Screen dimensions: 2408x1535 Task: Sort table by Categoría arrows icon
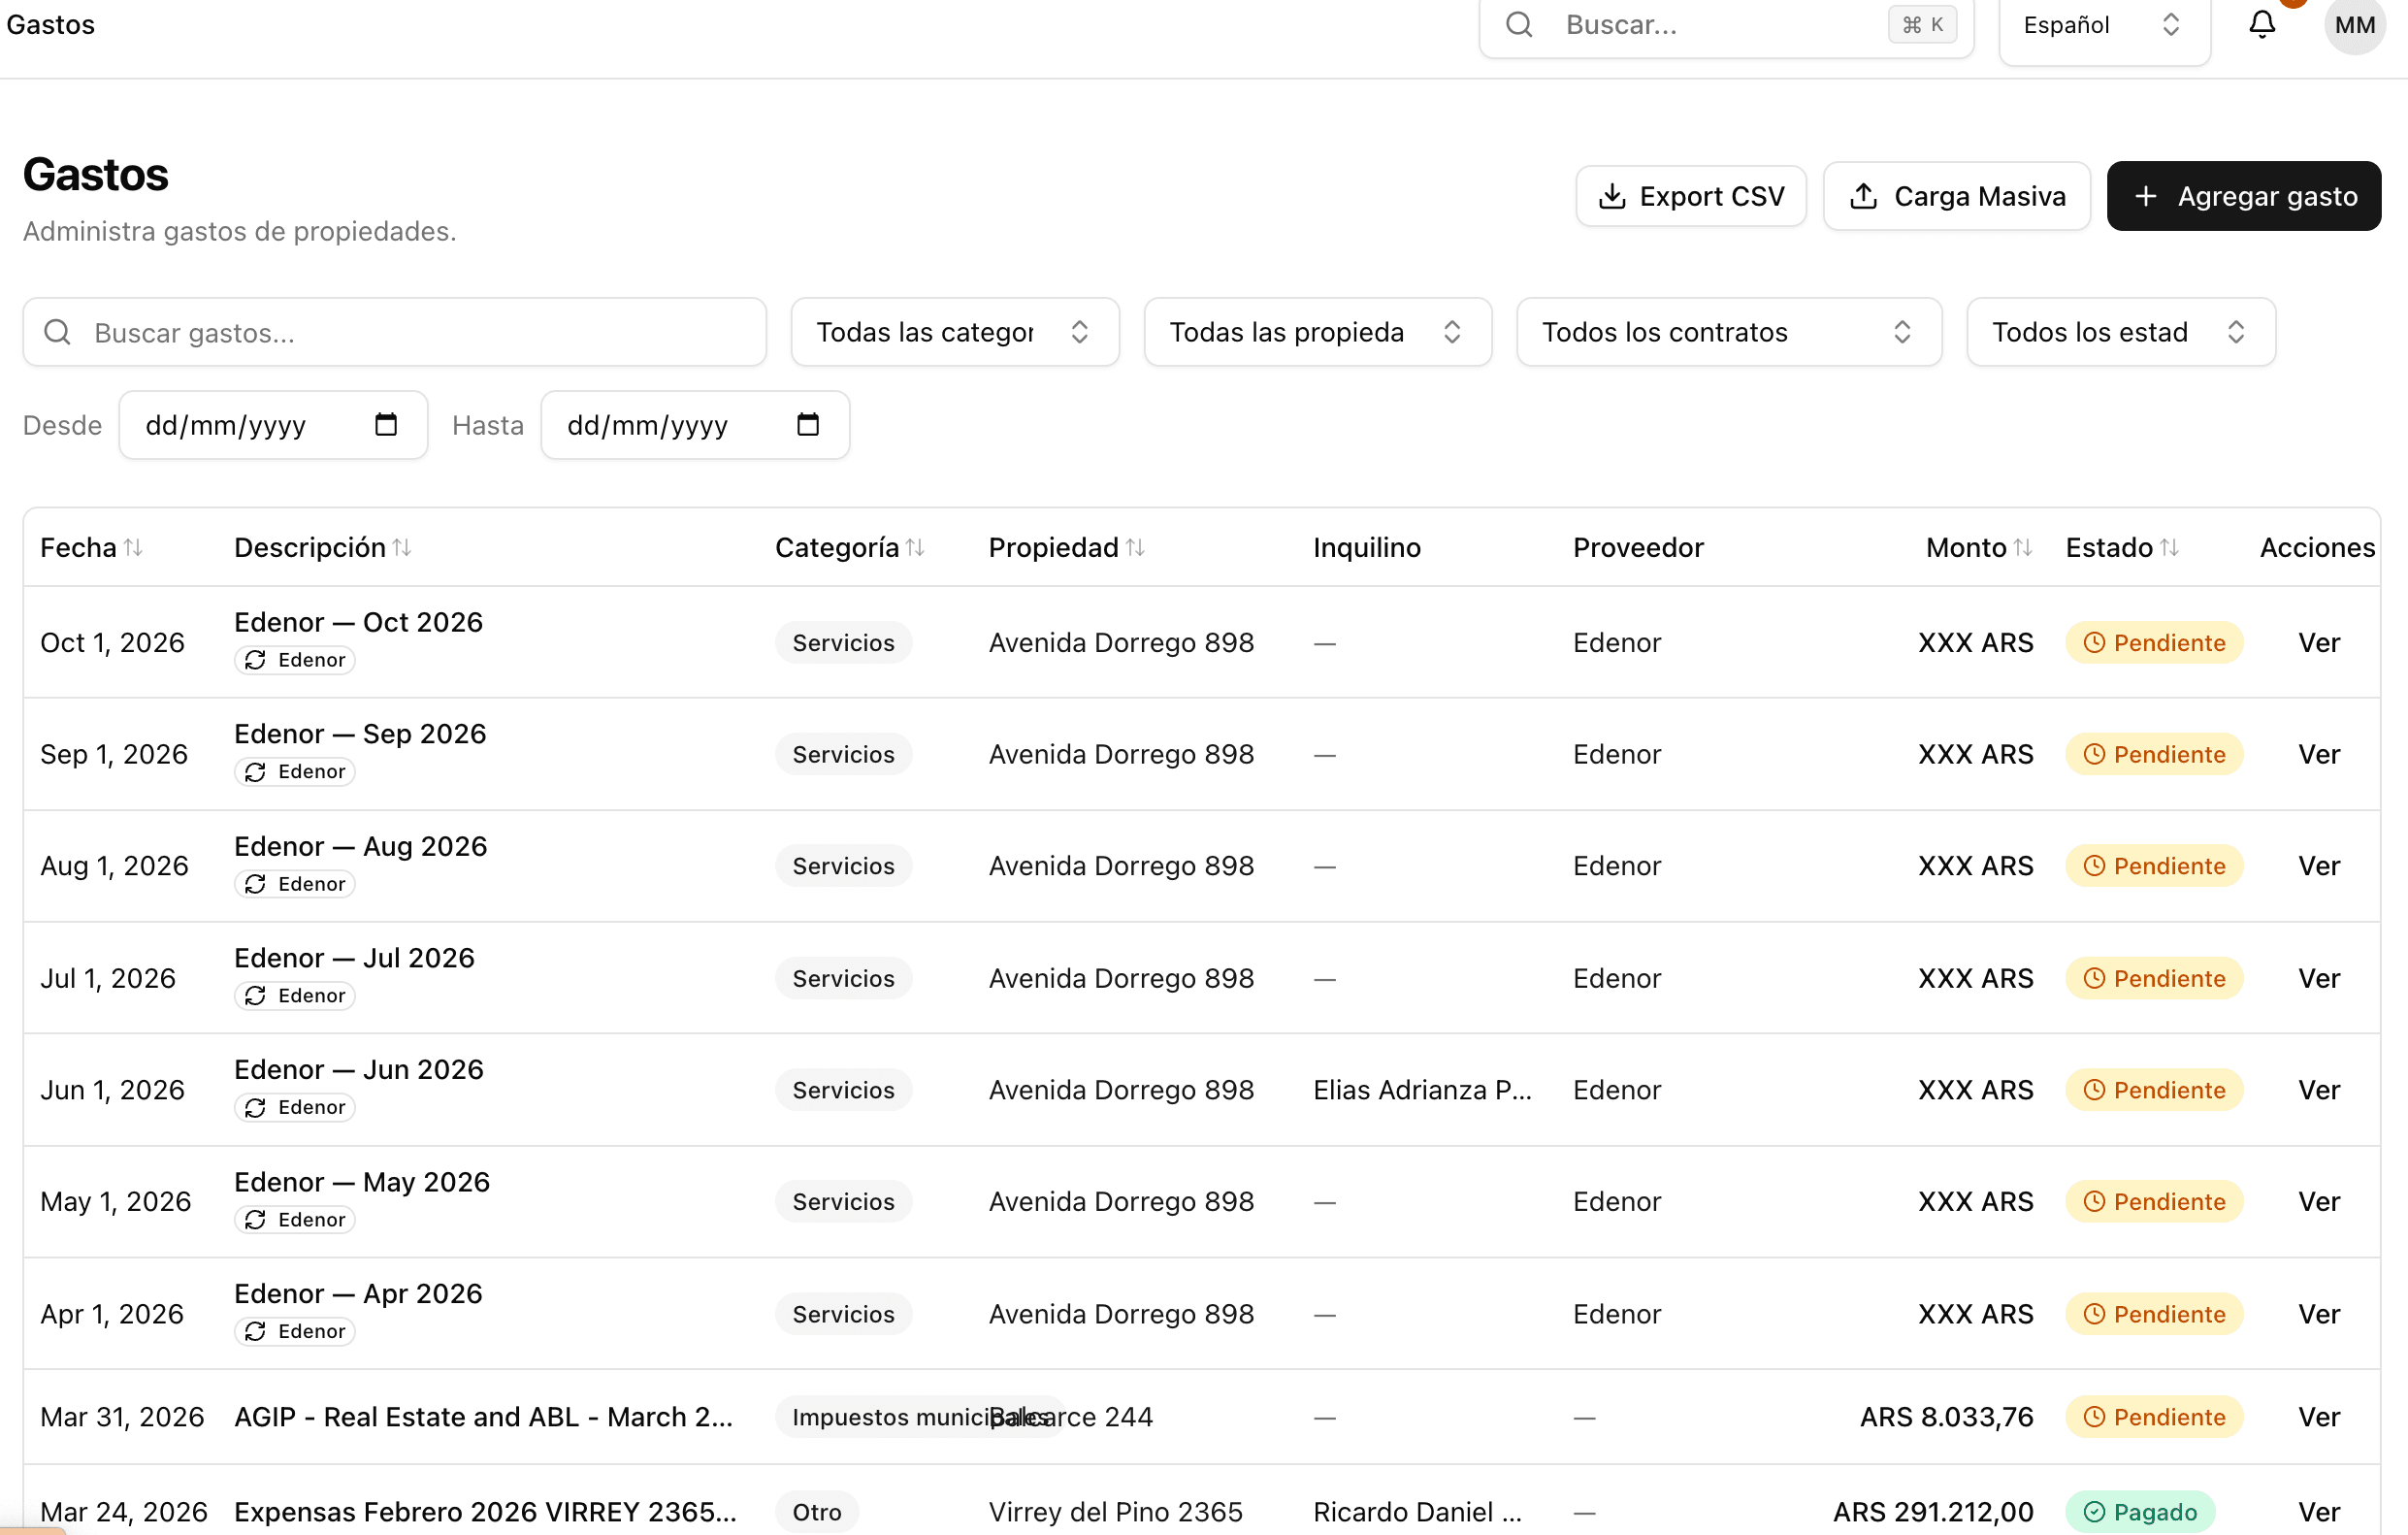tap(915, 548)
